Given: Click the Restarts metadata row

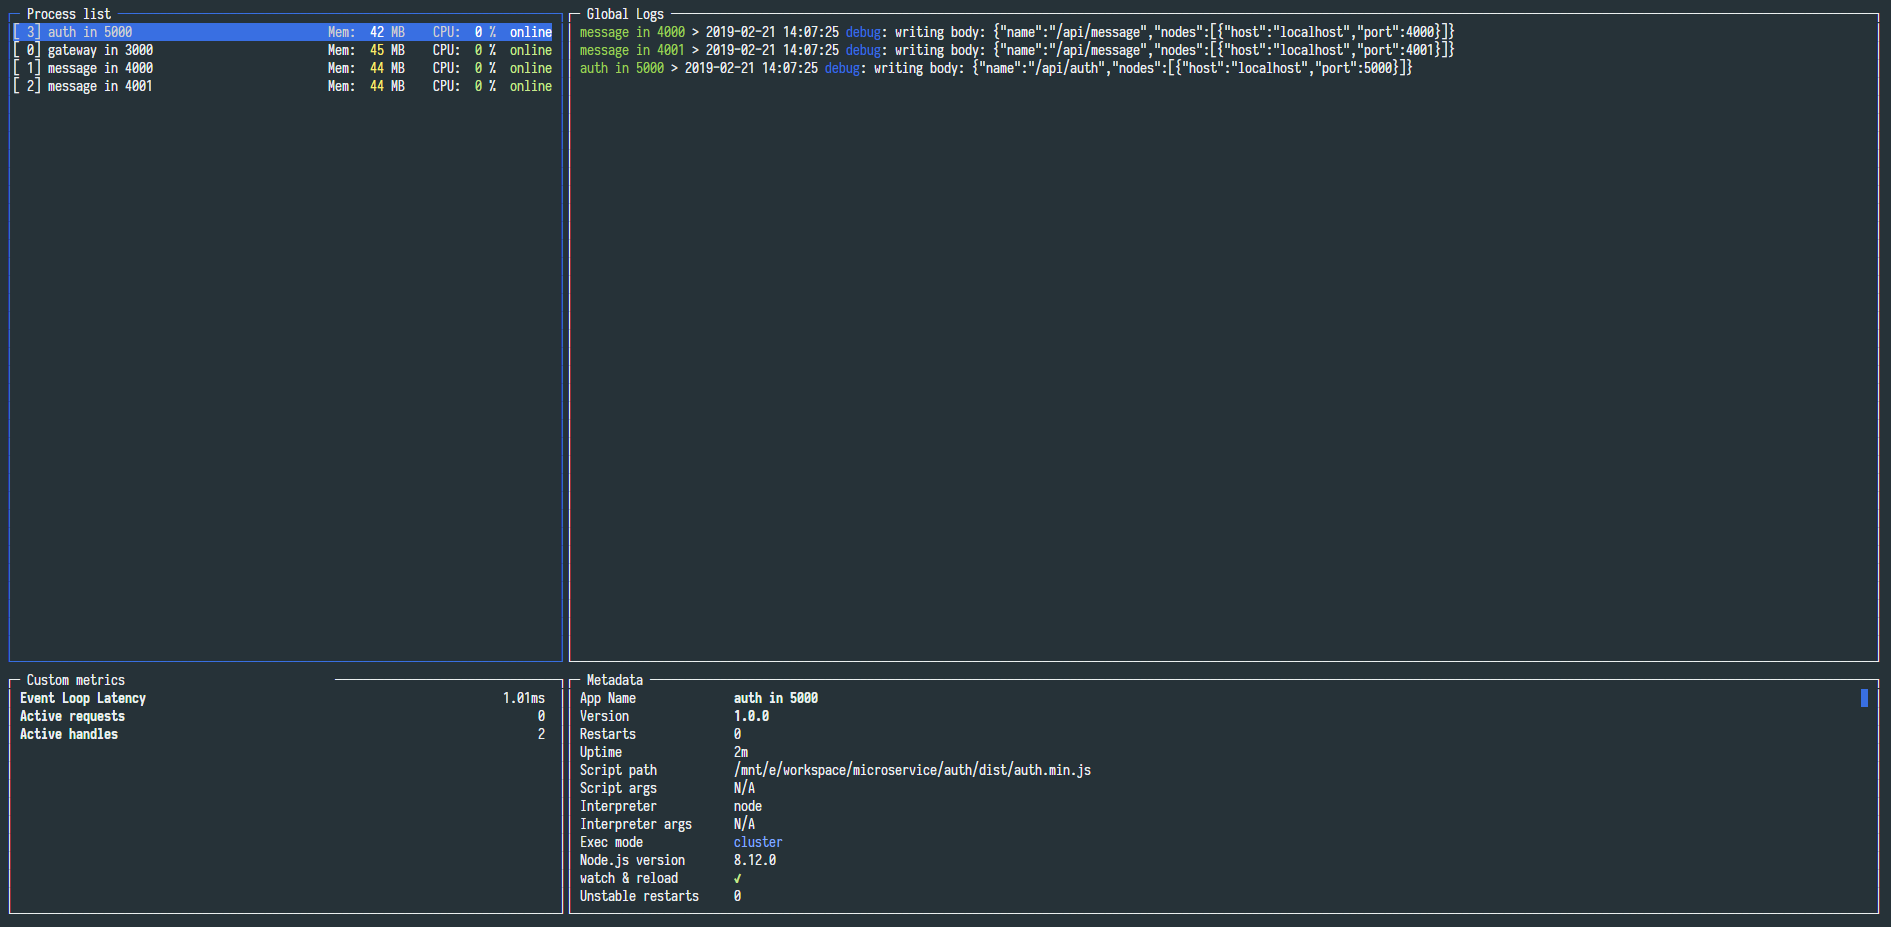Looking at the screenshot, I should pyautogui.click(x=660, y=734).
